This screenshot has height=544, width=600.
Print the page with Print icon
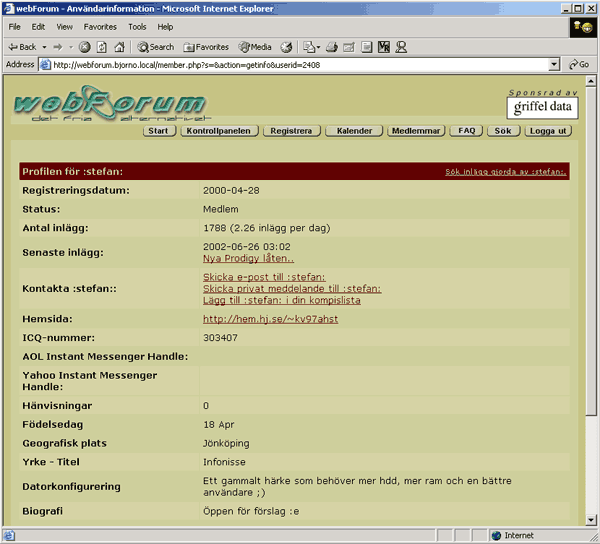[x=332, y=47]
